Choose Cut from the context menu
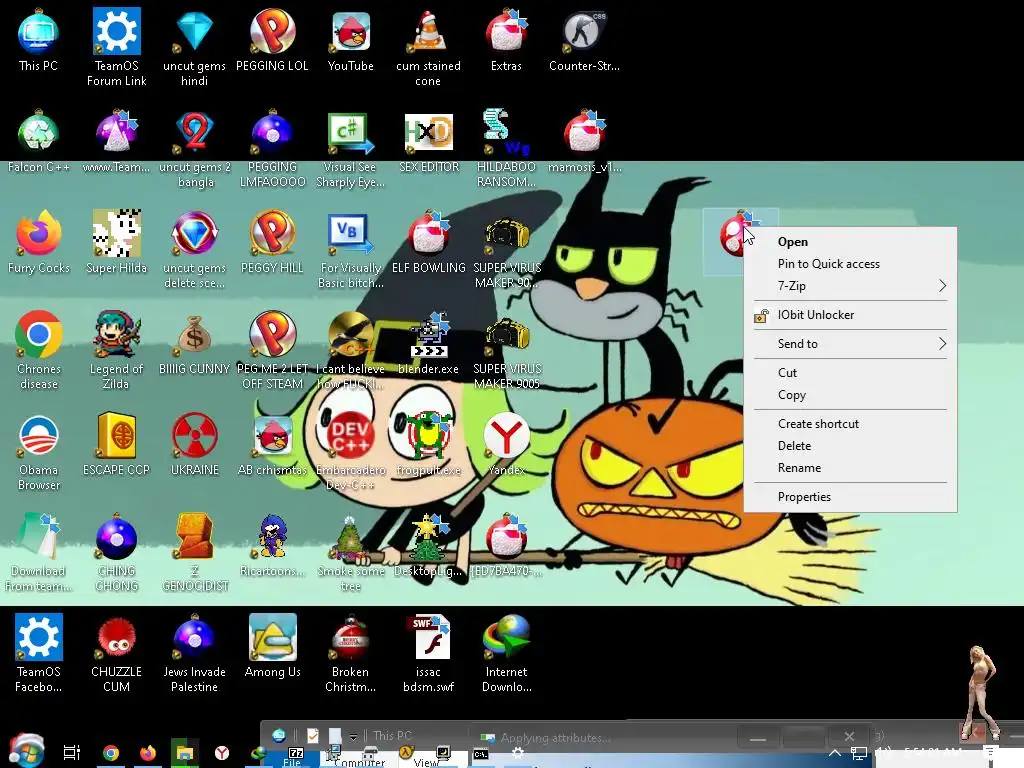 [850, 373]
